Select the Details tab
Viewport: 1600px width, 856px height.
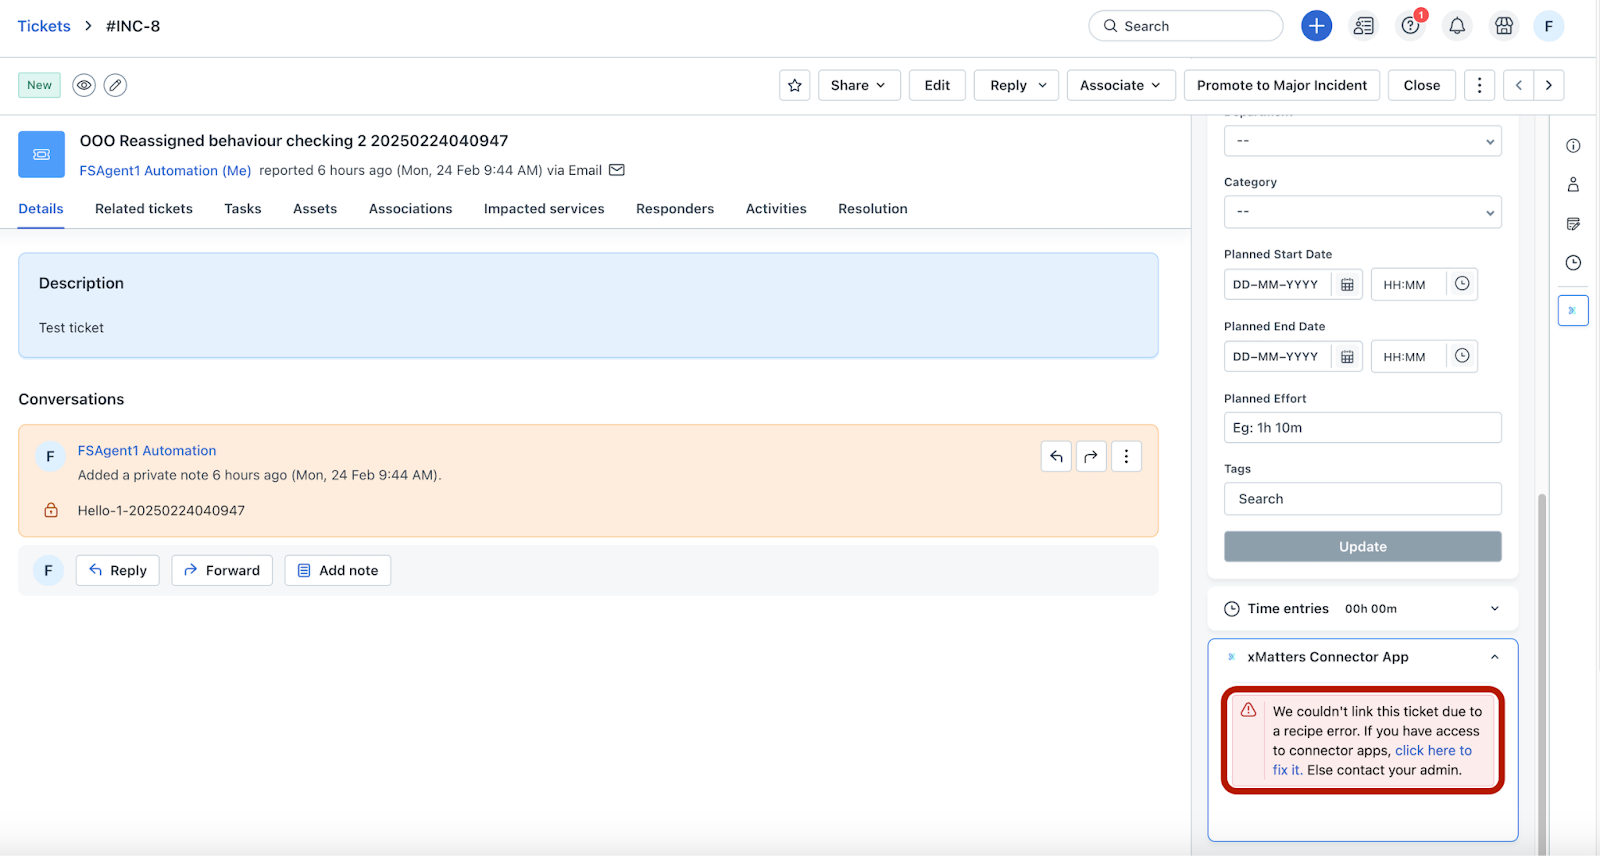click(41, 209)
